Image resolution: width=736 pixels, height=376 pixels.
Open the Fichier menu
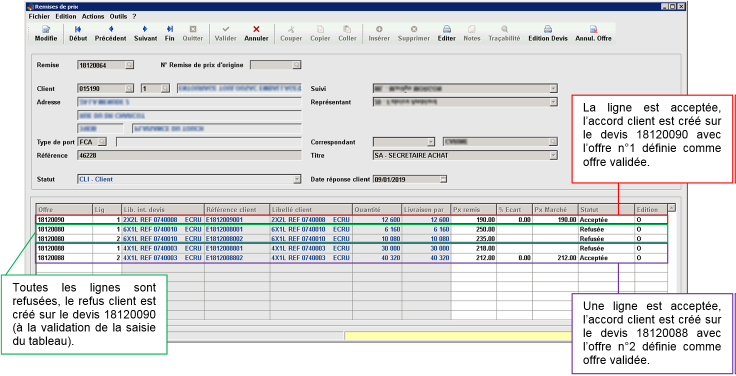[39, 16]
